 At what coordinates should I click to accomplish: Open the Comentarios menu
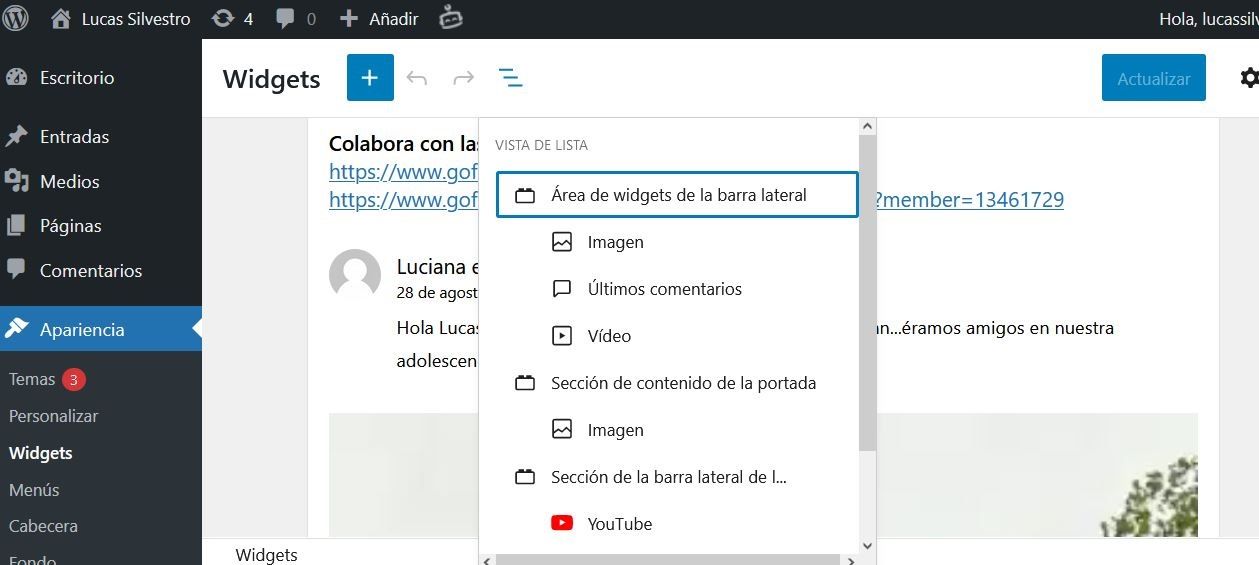click(101, 270)
